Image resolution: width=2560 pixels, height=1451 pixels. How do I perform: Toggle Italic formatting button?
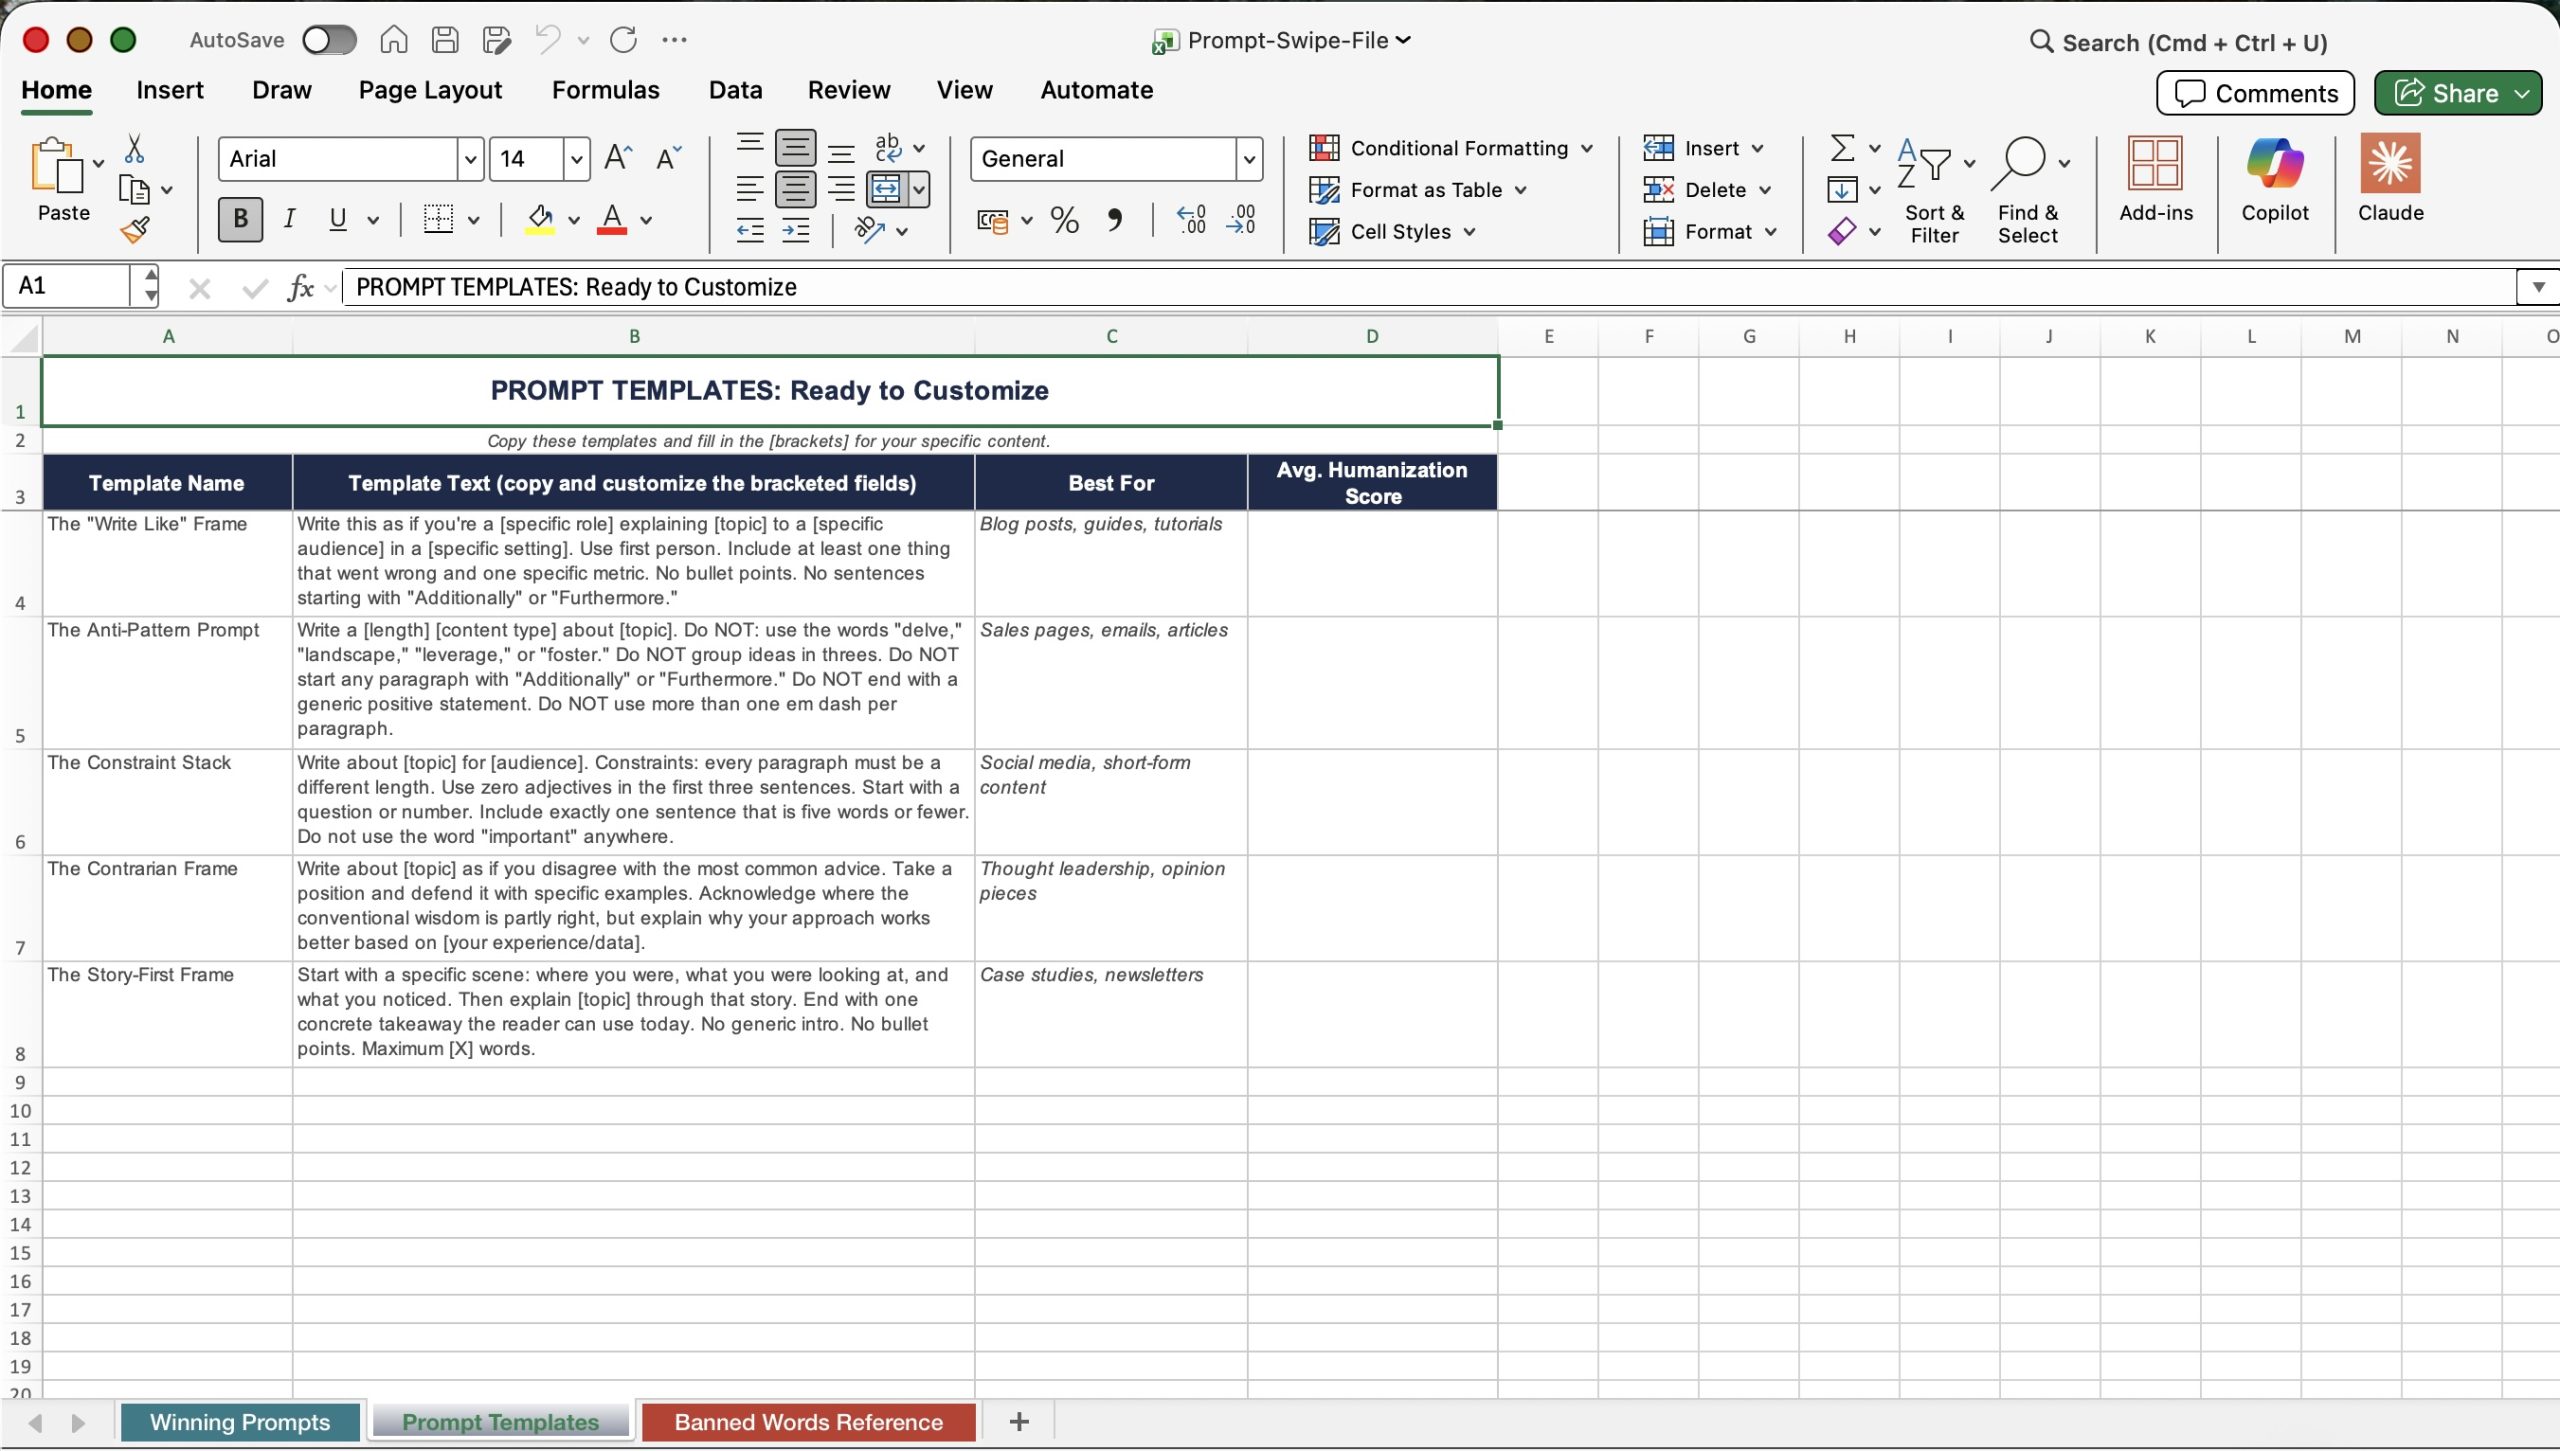point(289,219)
